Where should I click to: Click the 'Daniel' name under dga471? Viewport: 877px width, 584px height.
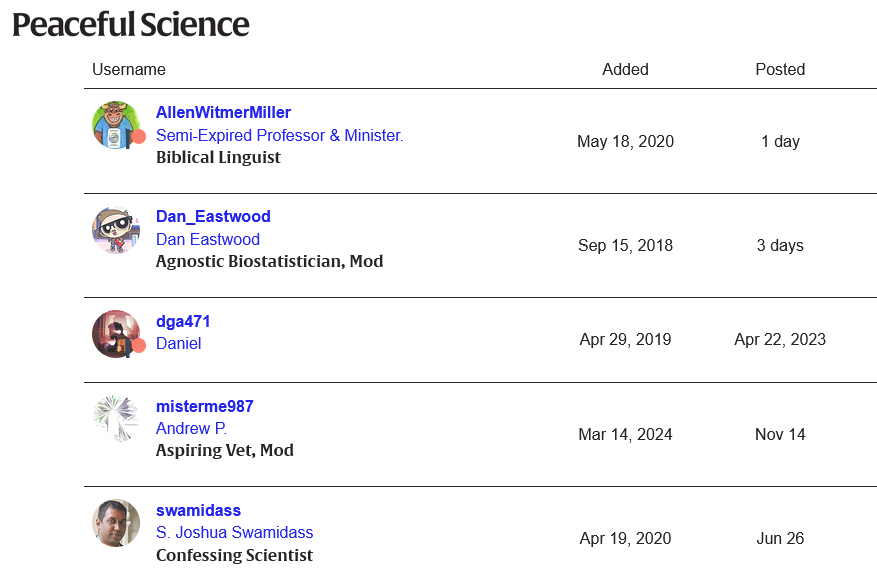coord(179,343)
